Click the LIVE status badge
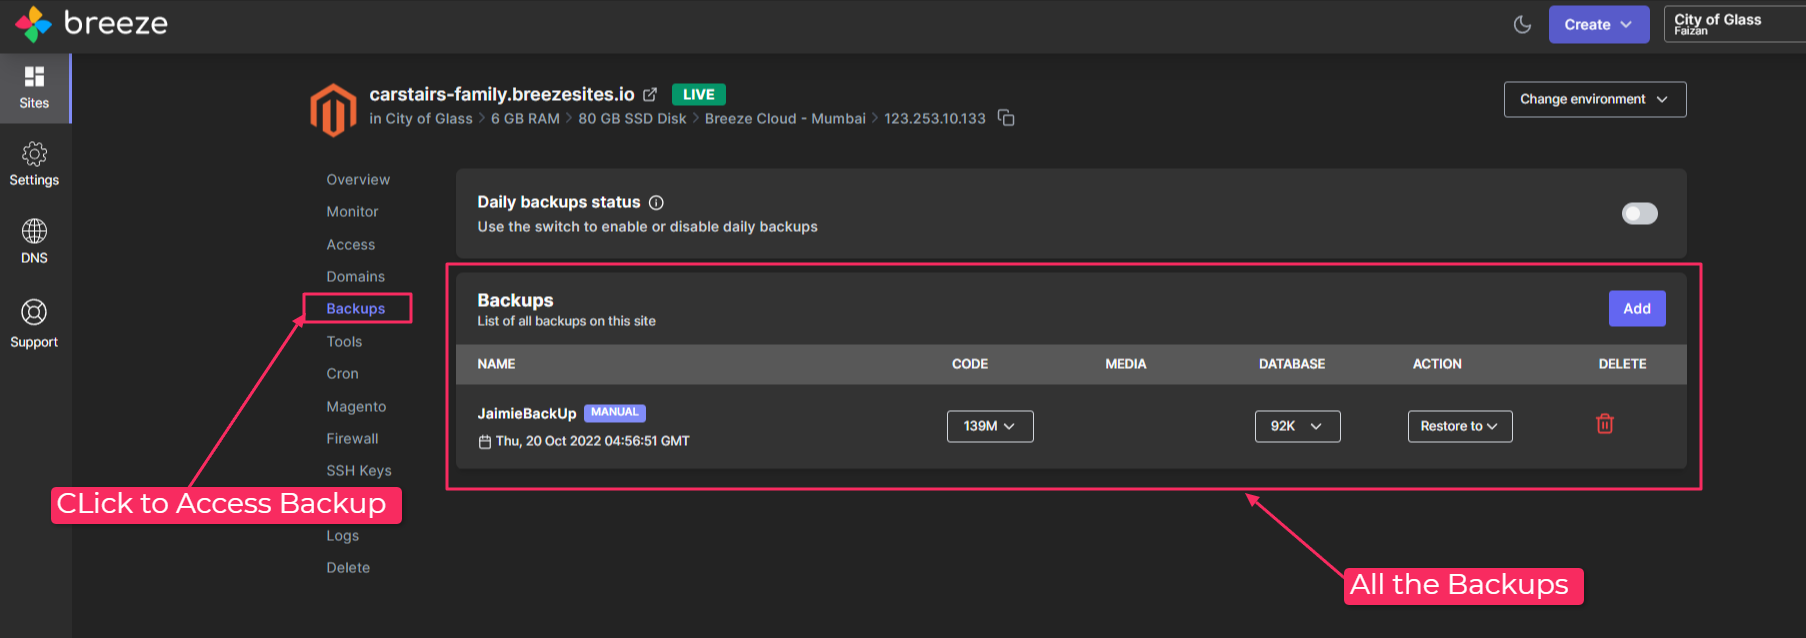Viewport: 1806px width, 638px height. point(698,94)
